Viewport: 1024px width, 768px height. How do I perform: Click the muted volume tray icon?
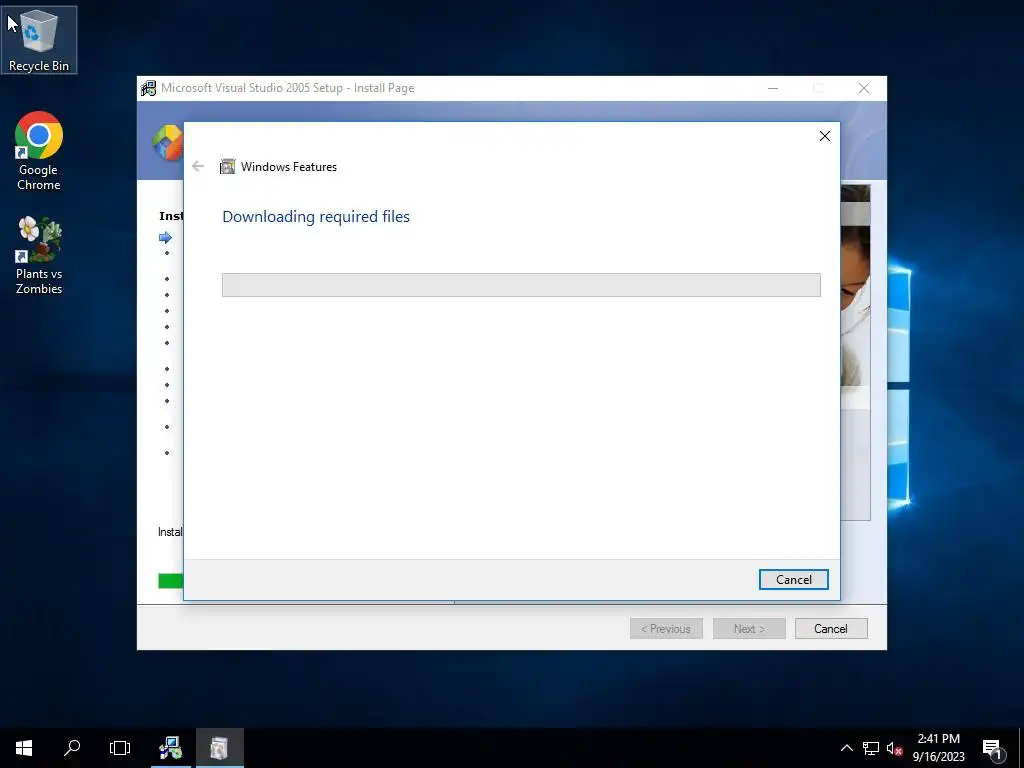pos(894,748)
